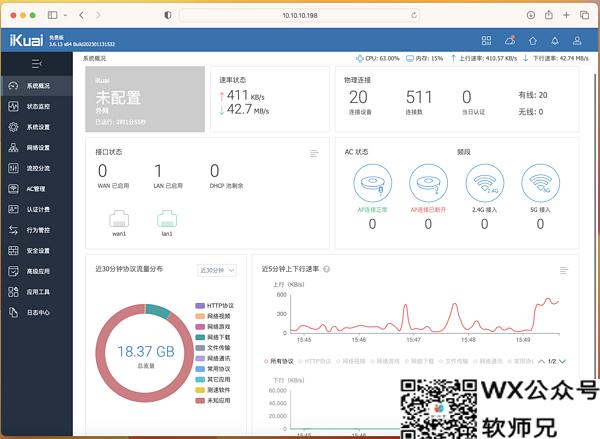The width and height of the screenshot is (600, 439).
Task: Open the 近30分钟 time range dropdown
Action: (x=216, y=270)
